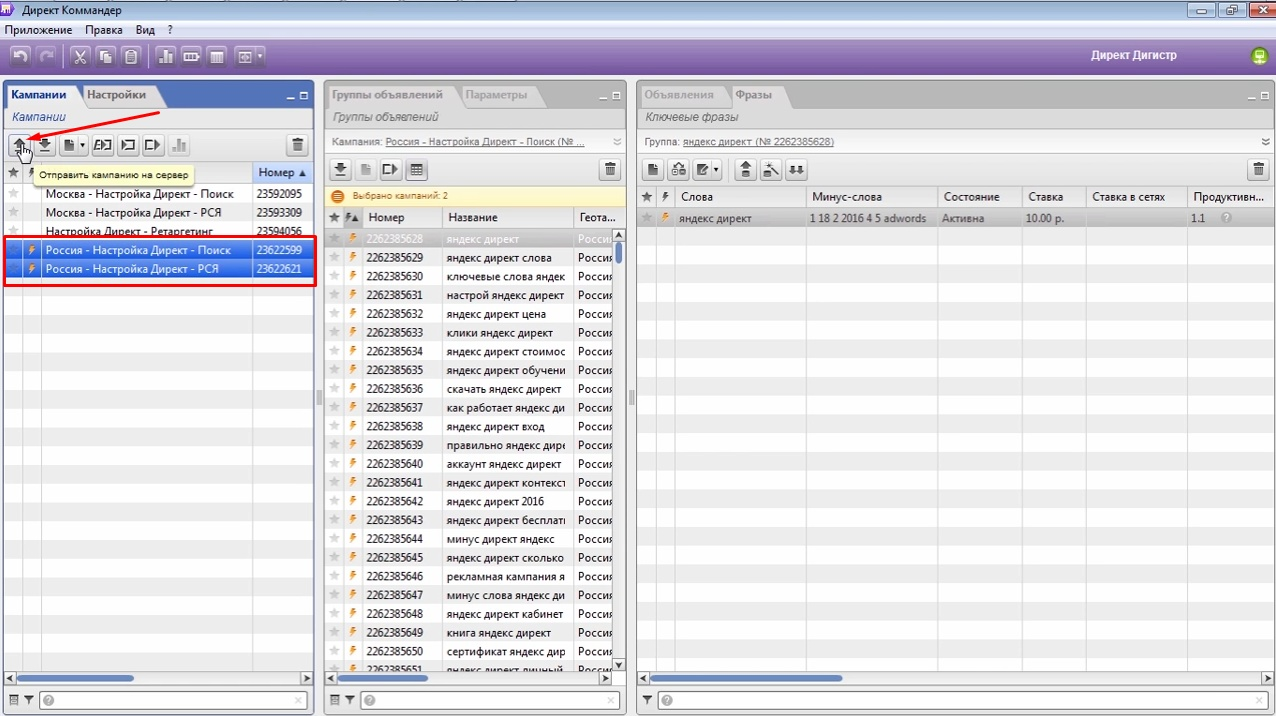Screen dimensions: 1276x716
Task: Click the phrases search input field
Action: pos(964,701)
